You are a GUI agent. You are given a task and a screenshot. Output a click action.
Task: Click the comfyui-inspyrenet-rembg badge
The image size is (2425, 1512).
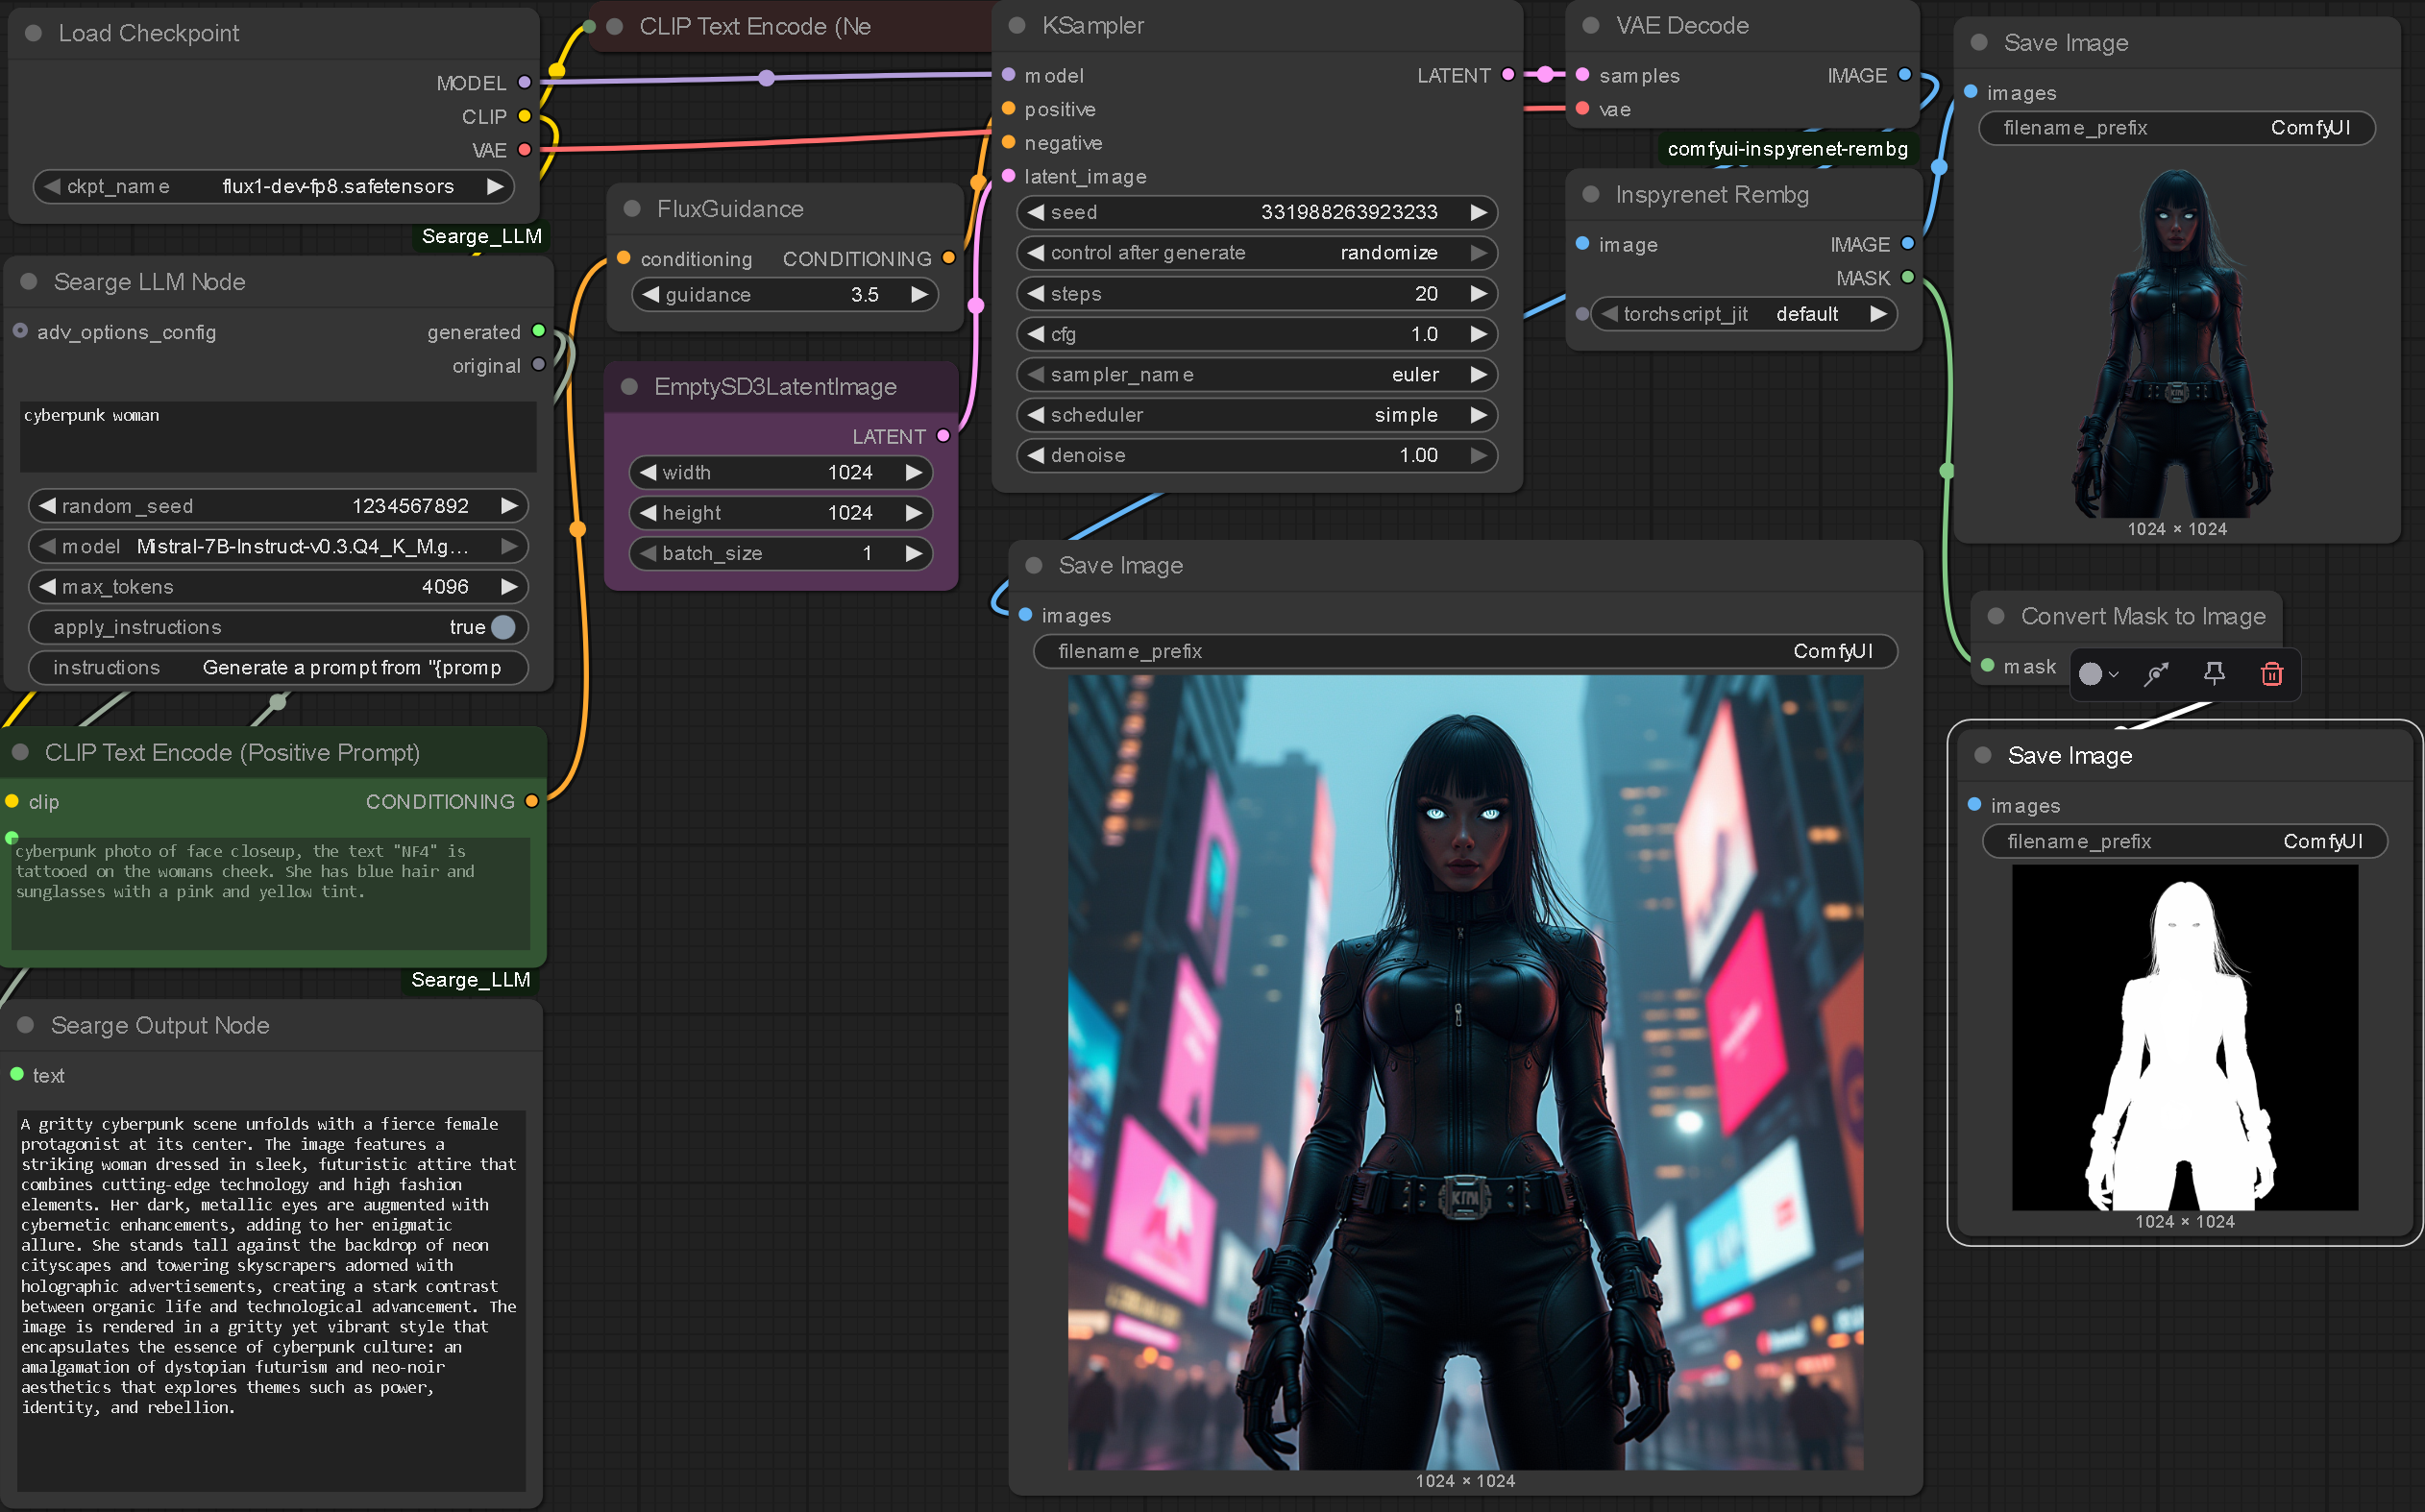(1787, 149)
